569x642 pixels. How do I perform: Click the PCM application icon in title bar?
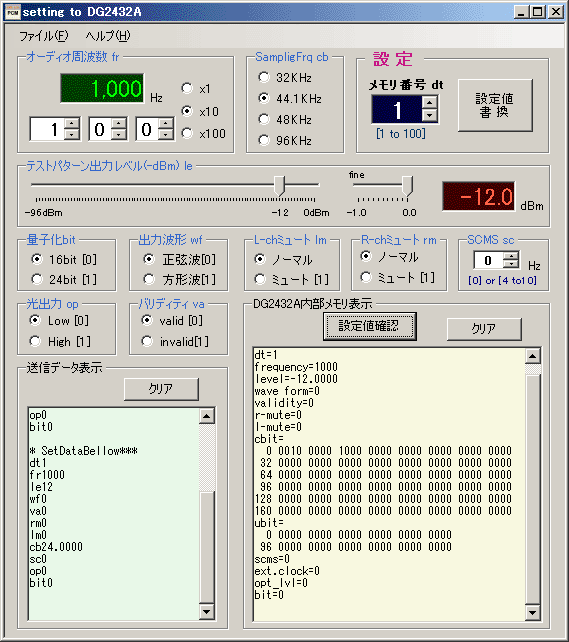pos(13,12)
